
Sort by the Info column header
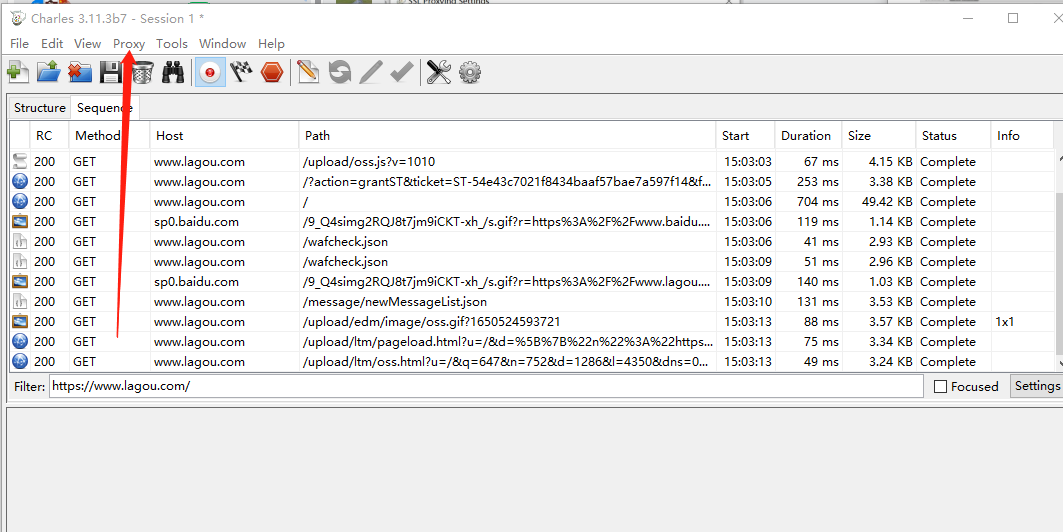point(1022,136)
